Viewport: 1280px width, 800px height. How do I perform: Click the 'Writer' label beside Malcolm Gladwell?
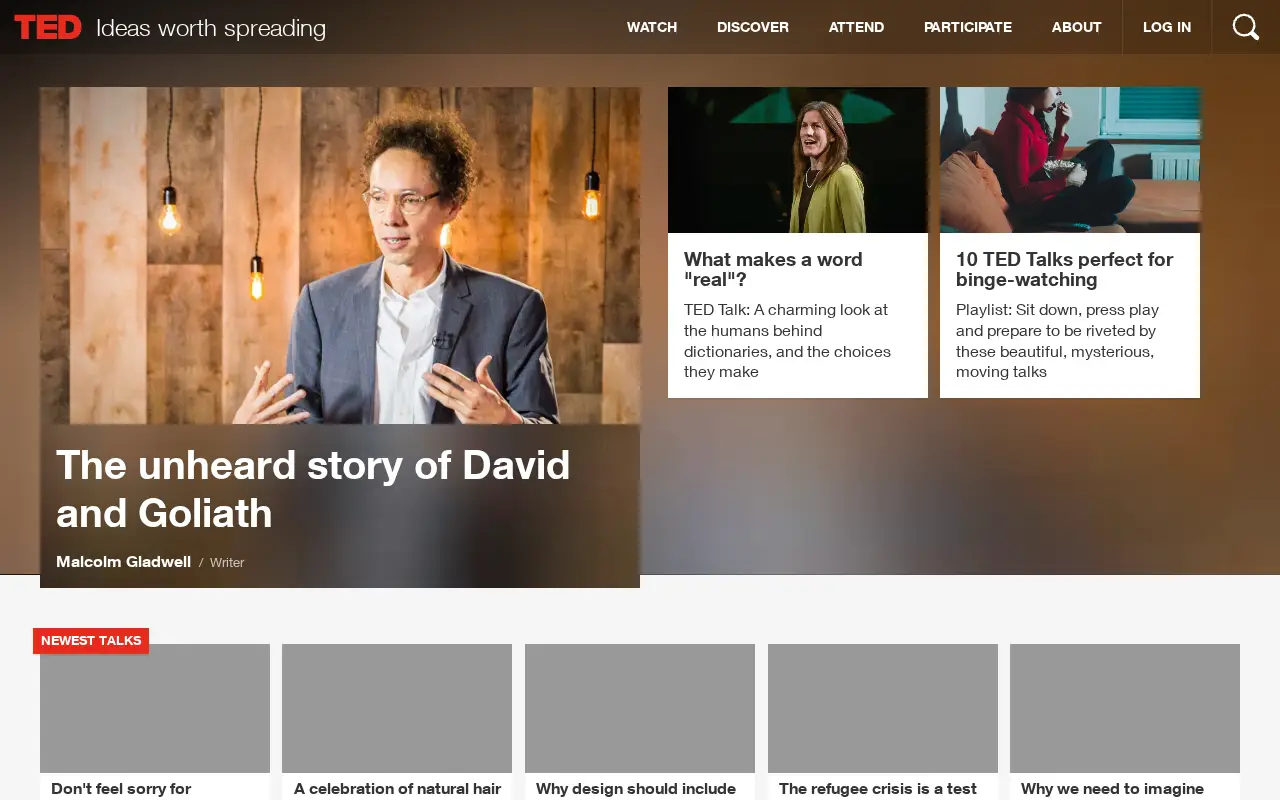point(227,563)
